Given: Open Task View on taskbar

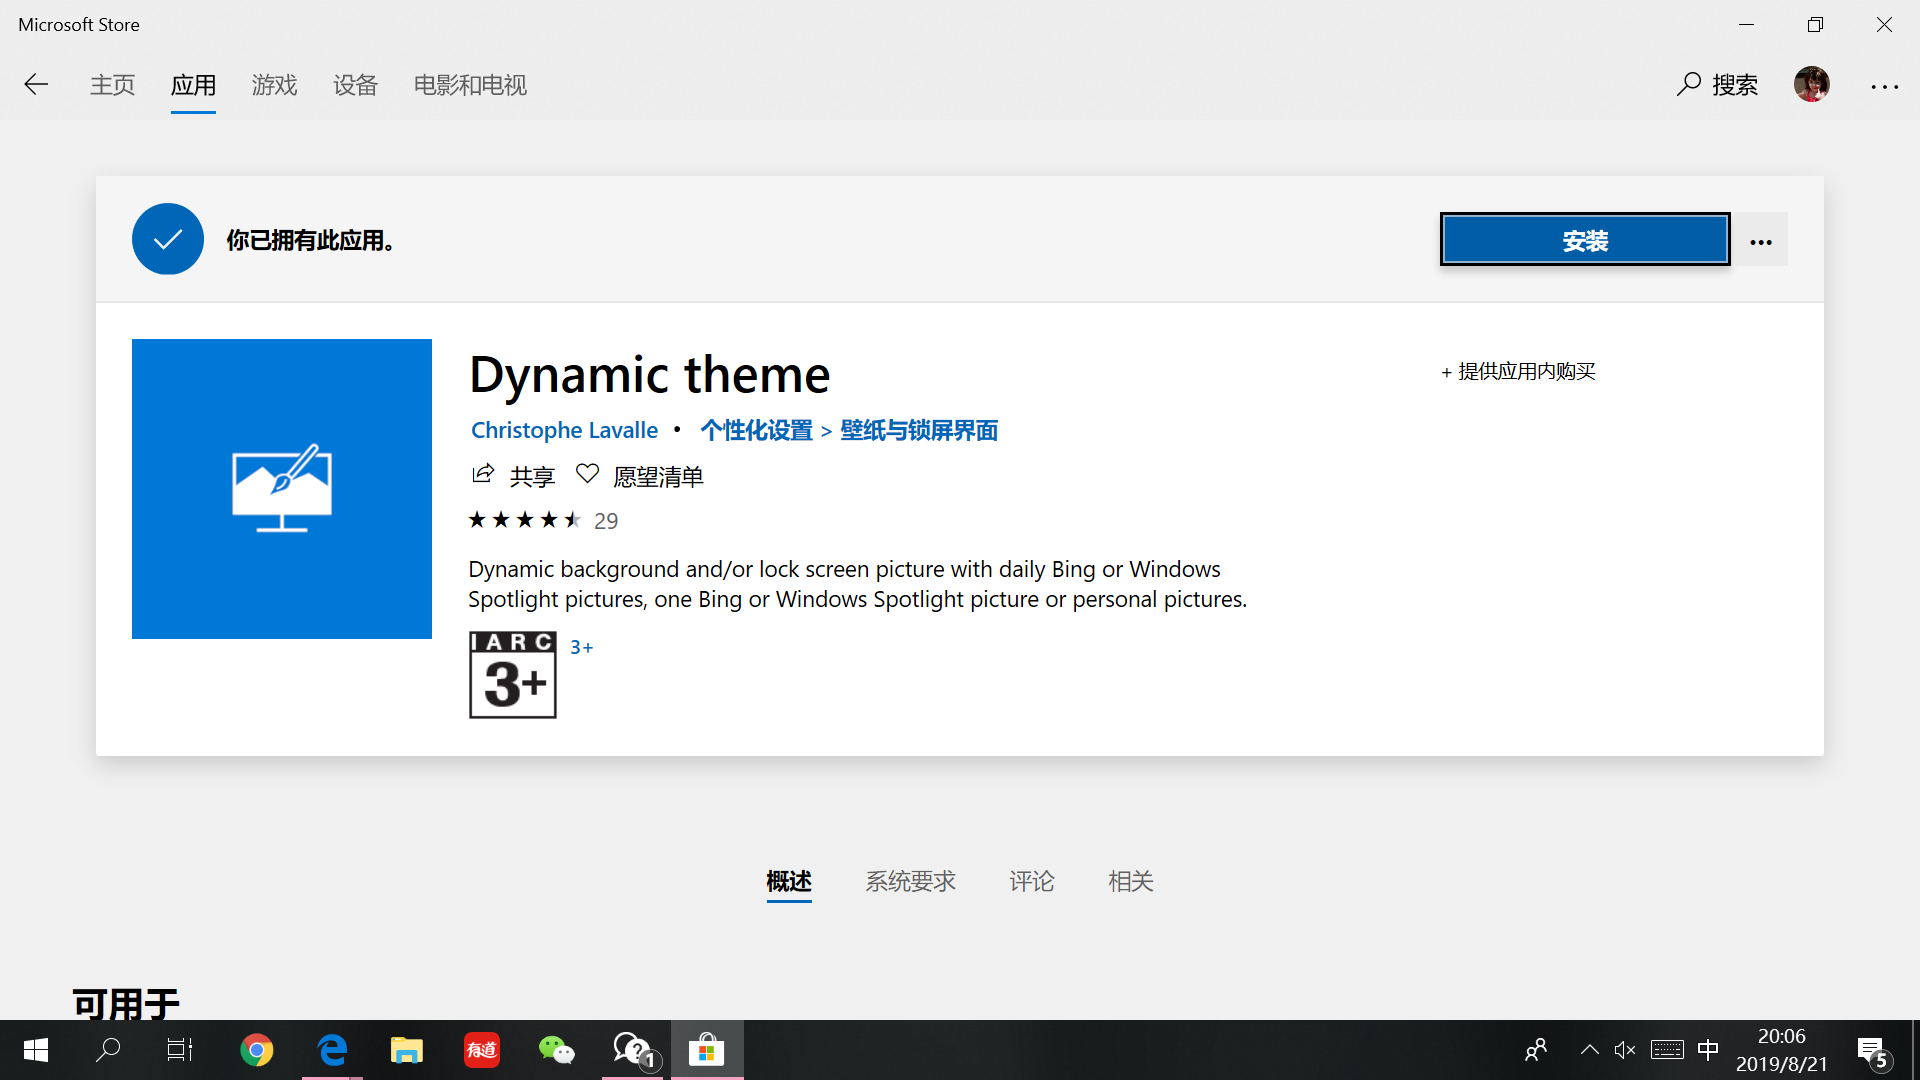Looking at the screenshot, I should [x=180, y=1050].
